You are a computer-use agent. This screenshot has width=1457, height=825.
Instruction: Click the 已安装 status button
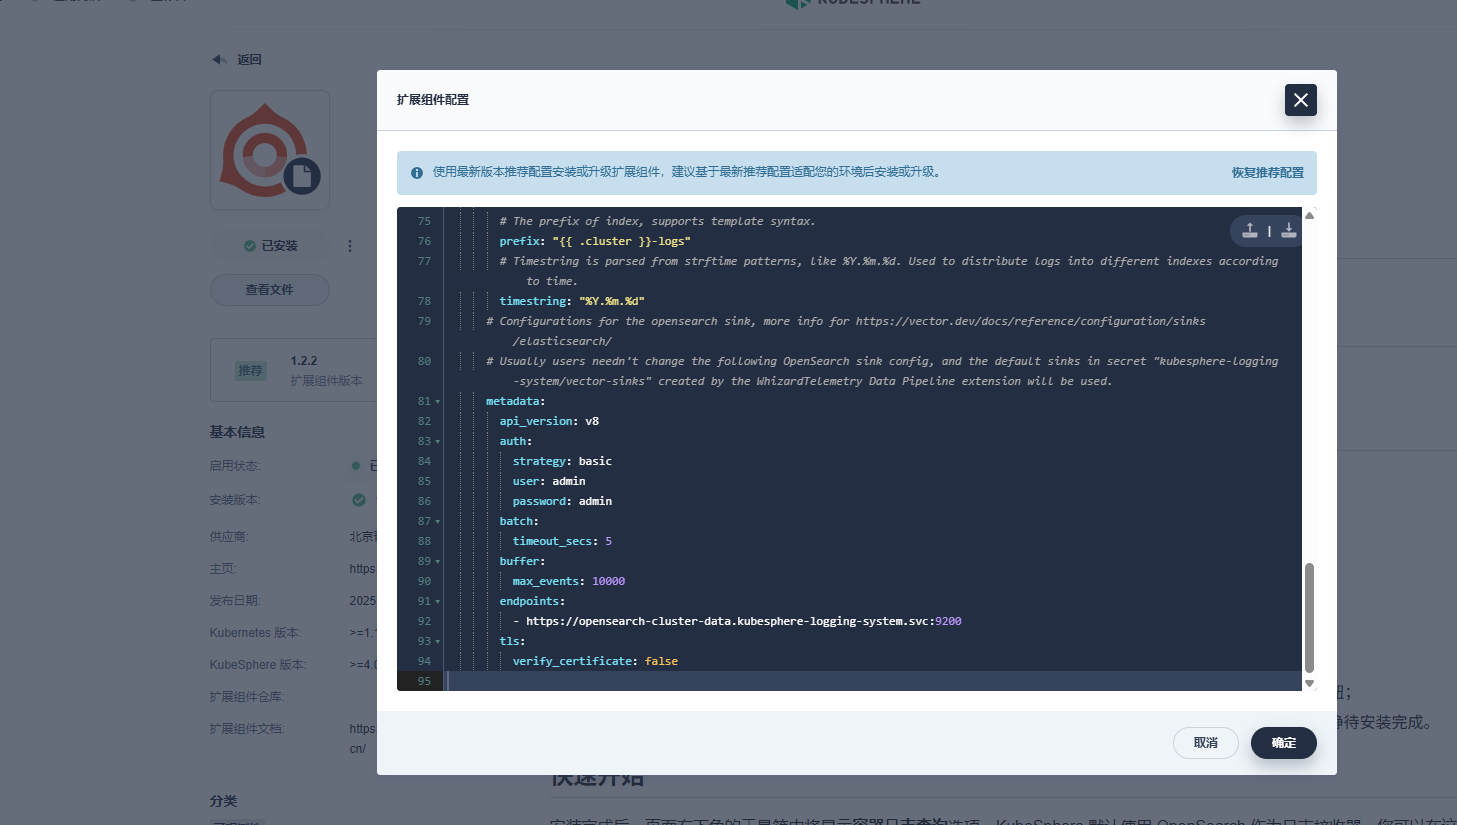click(x=270, y=246)
